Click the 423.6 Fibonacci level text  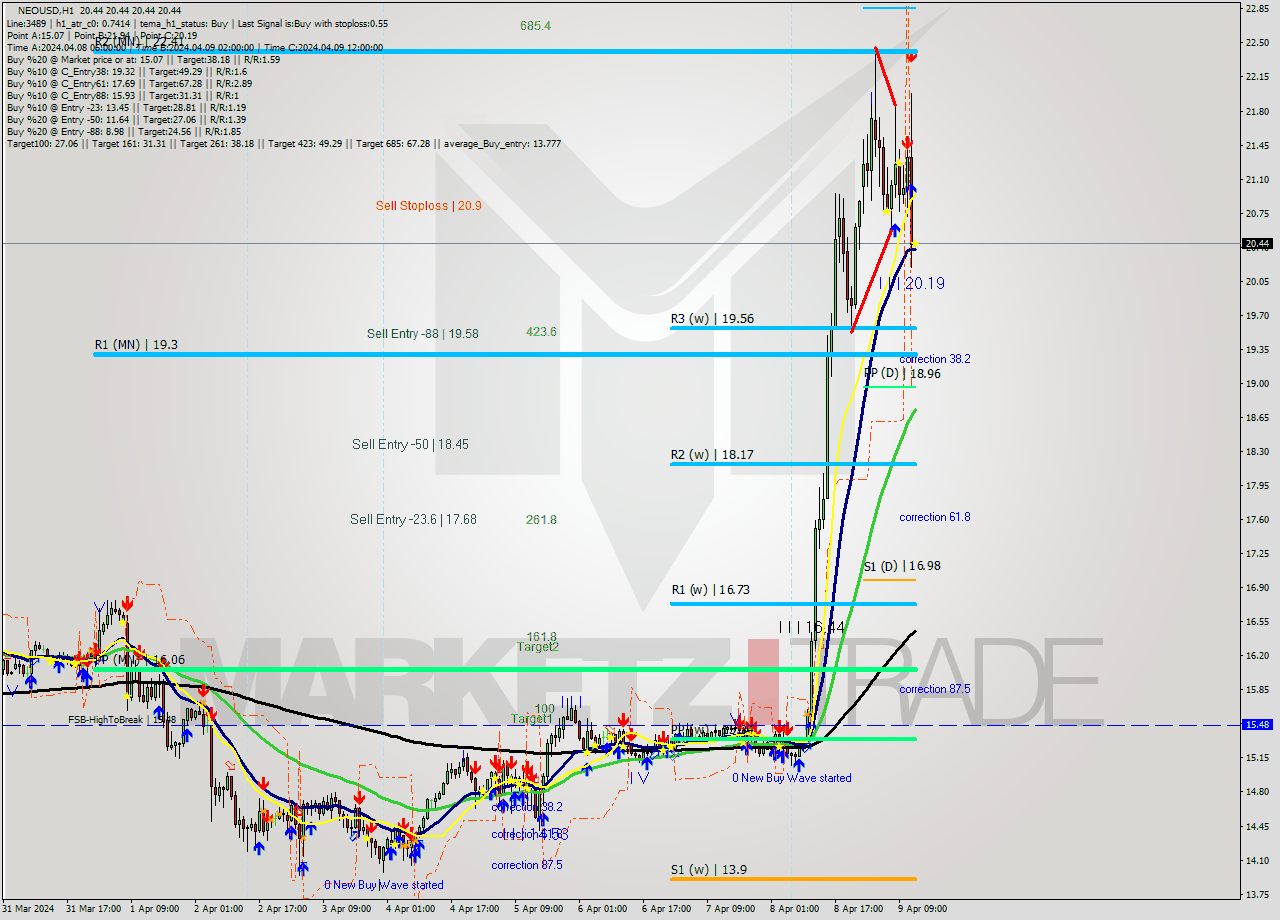[541, 332]
